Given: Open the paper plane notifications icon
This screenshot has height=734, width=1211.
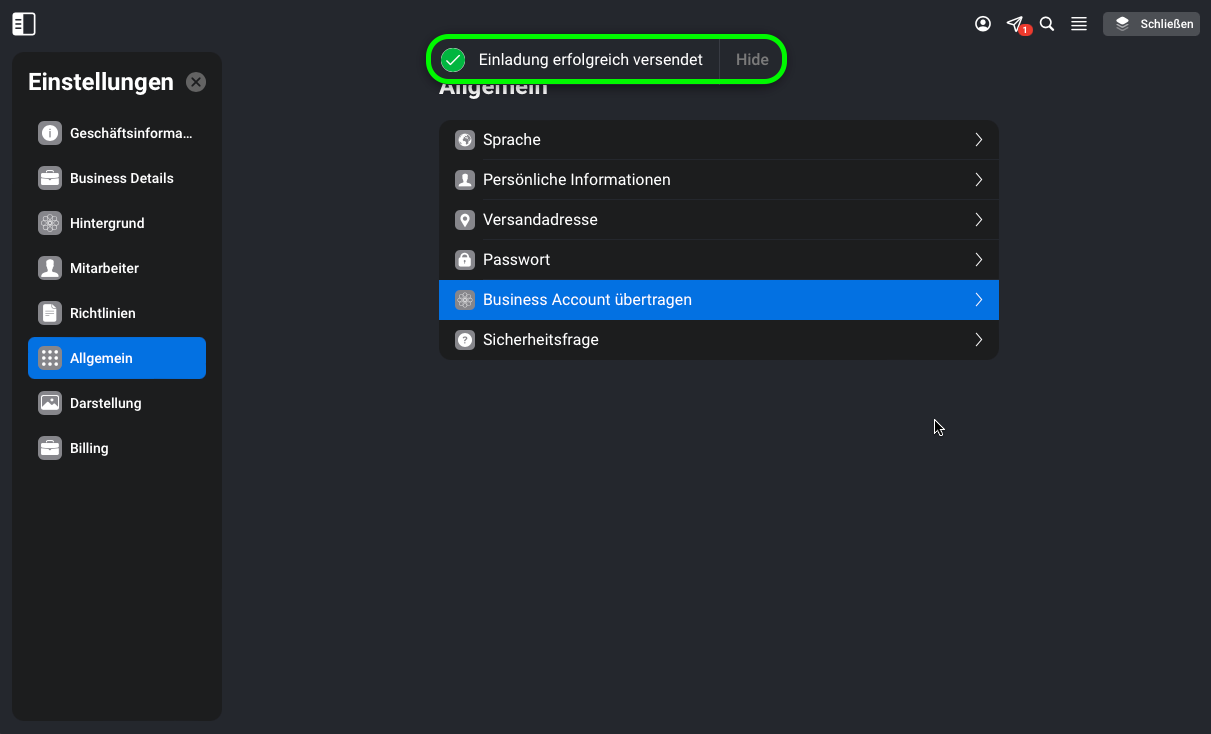Looking at the screenshot, I should click(1015, 24).
